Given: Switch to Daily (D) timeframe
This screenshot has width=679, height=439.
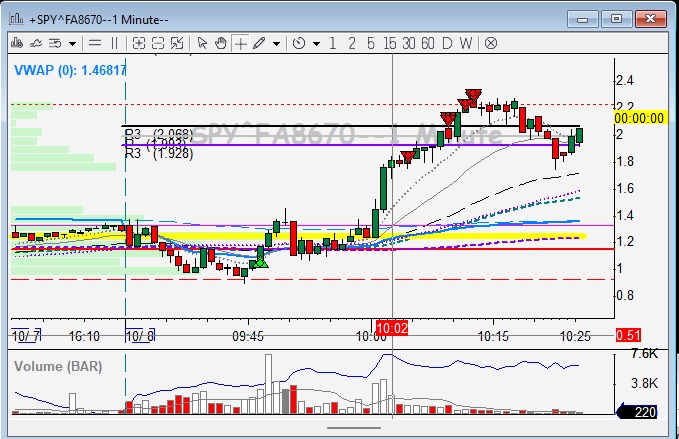Looking at the screenshot, I should point(447,43).
